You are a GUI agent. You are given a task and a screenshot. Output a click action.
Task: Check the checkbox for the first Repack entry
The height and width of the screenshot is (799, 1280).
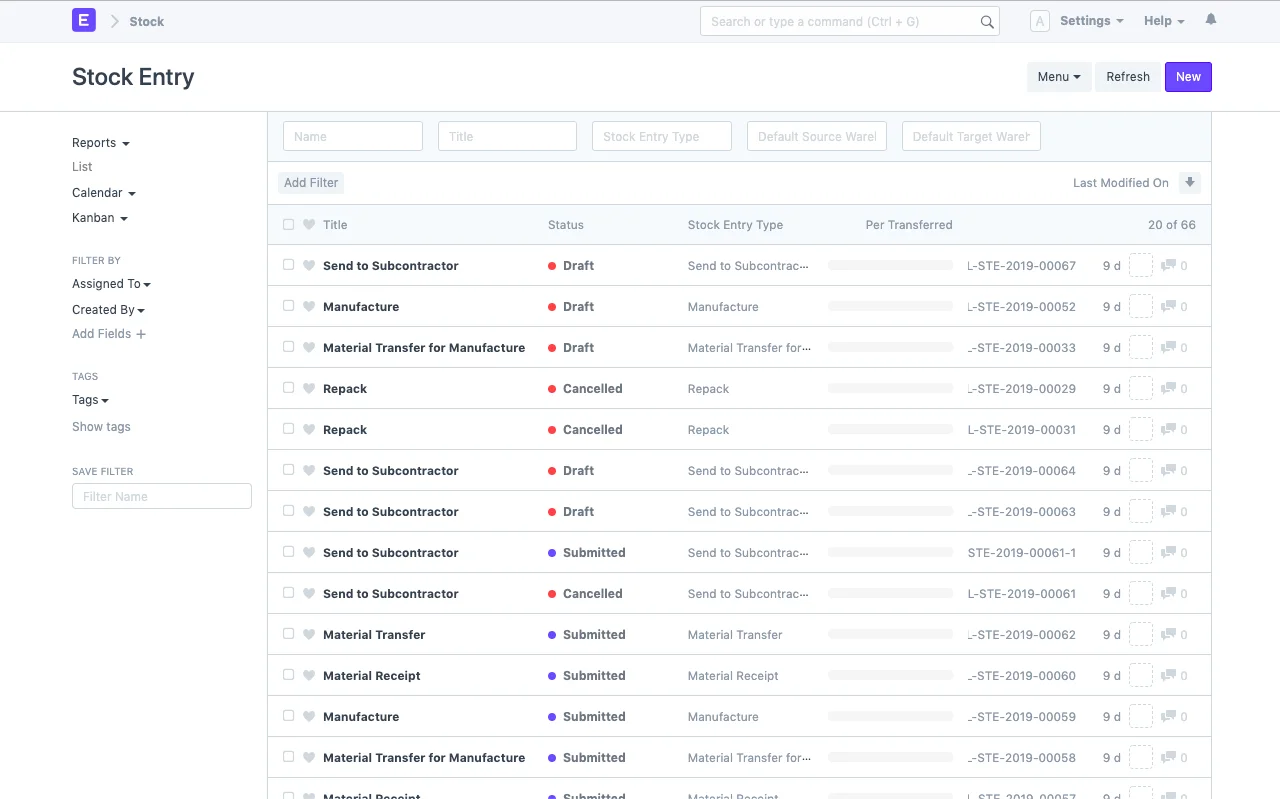tap(288, 388)
